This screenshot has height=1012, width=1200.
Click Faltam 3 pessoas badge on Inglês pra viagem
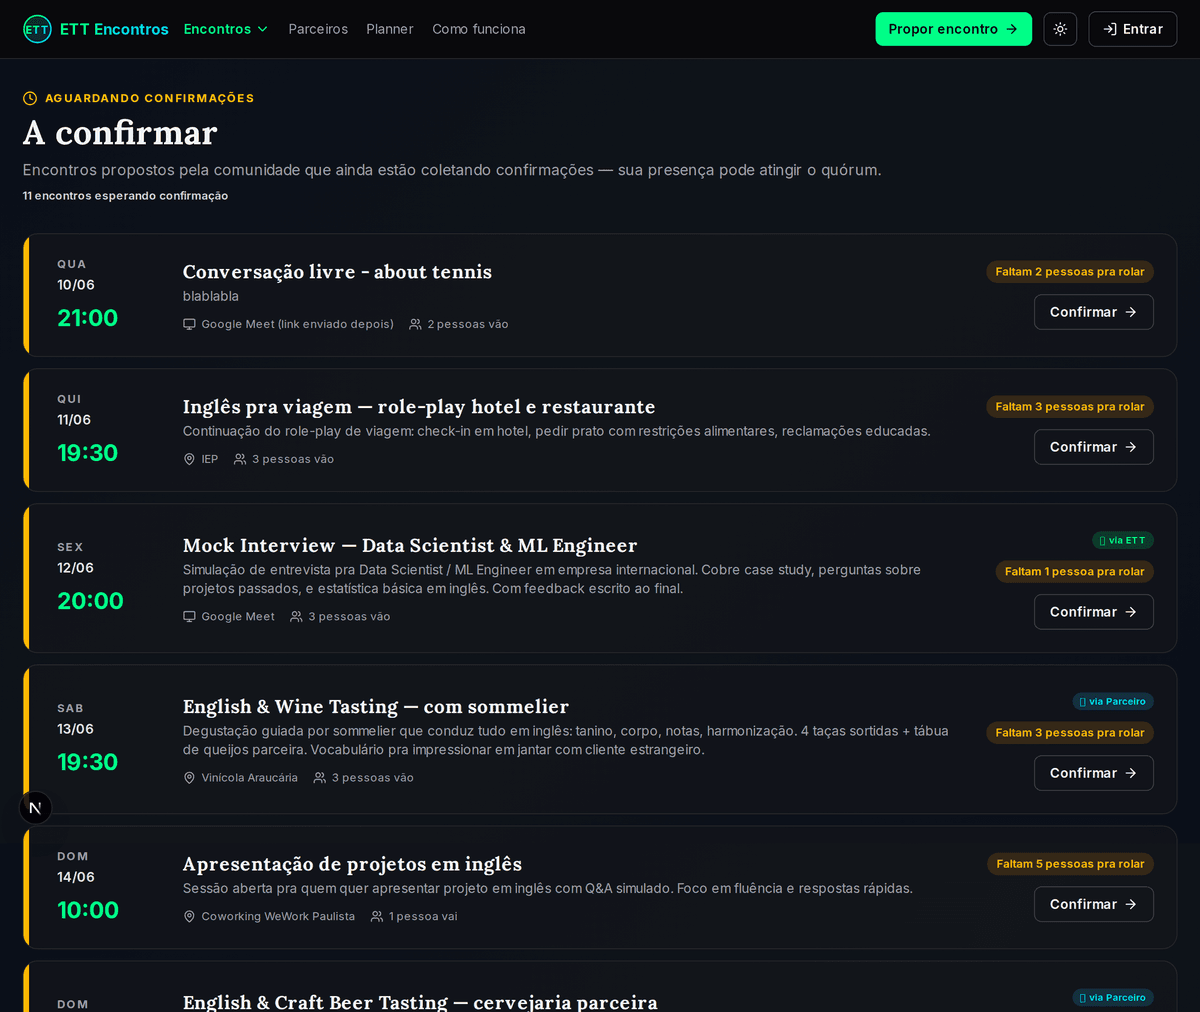tap(1070, 407)
